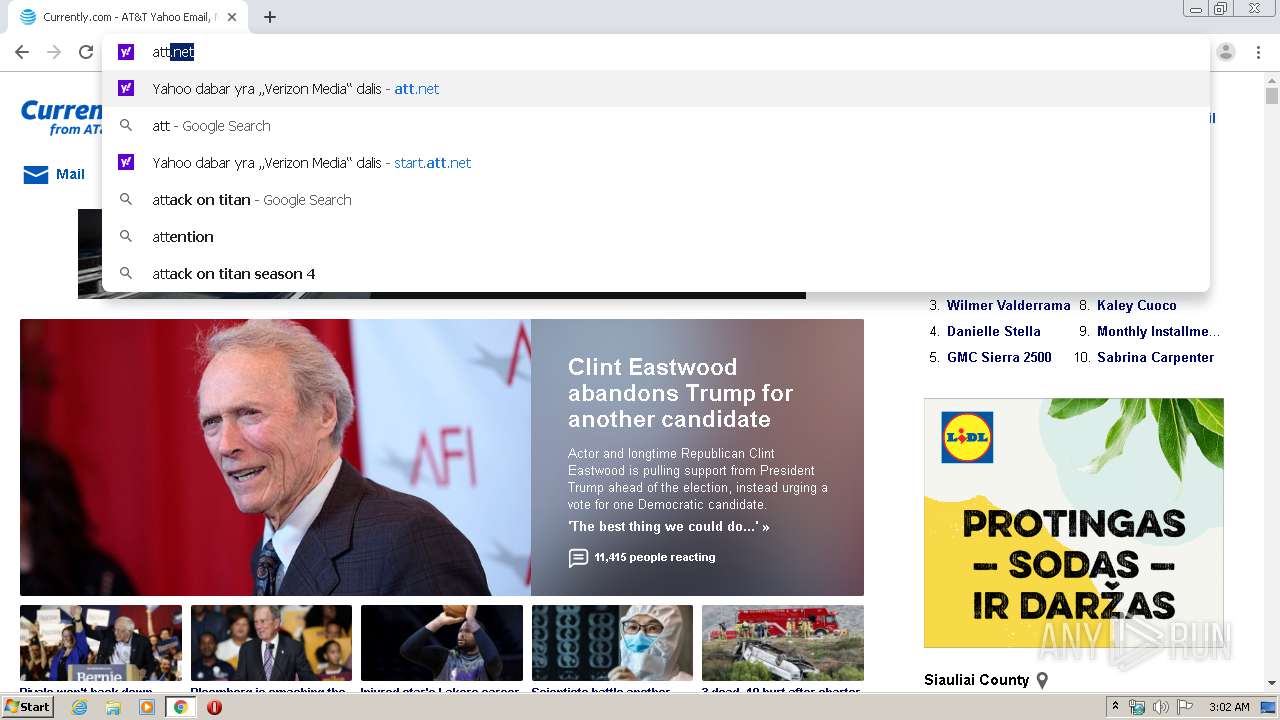Click trending search Wilmer Valderrama

coord(1008,305)
